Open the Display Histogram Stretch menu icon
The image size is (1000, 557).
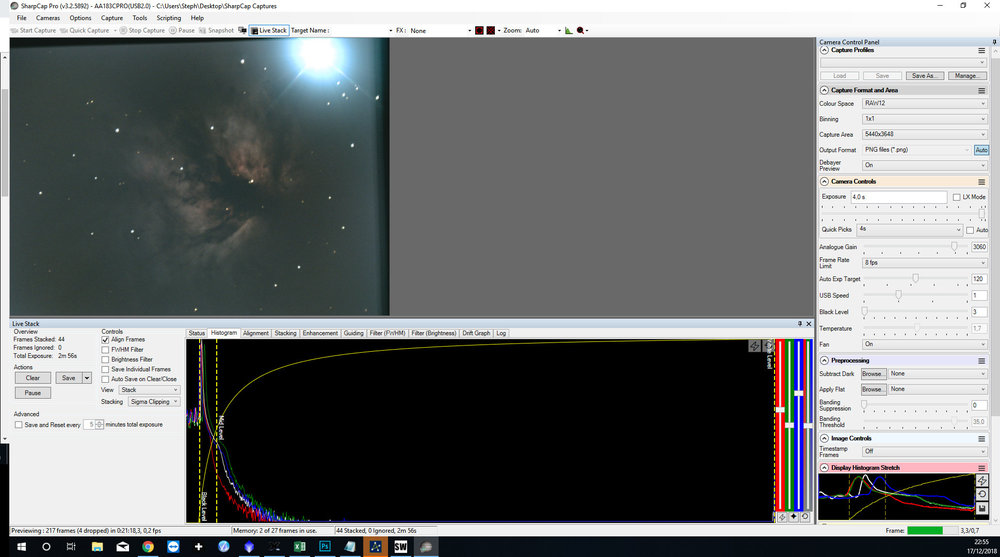tap(982, 468)
